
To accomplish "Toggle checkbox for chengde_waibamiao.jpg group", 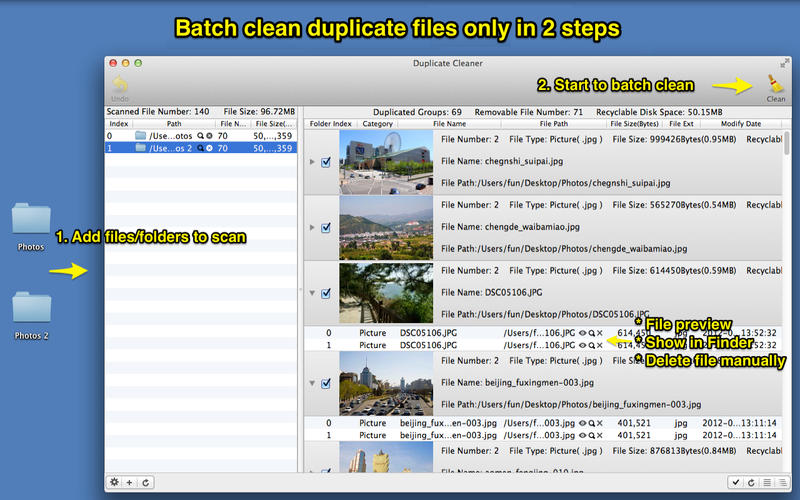I will (327, 227).
